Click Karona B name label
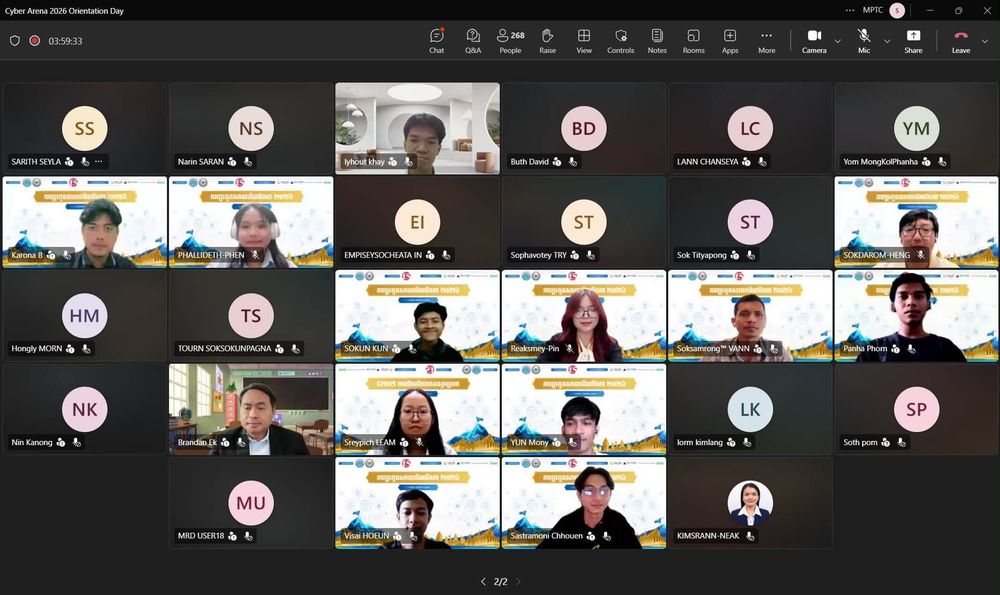This screenshot has height=595, width=1000. point(27,255)
